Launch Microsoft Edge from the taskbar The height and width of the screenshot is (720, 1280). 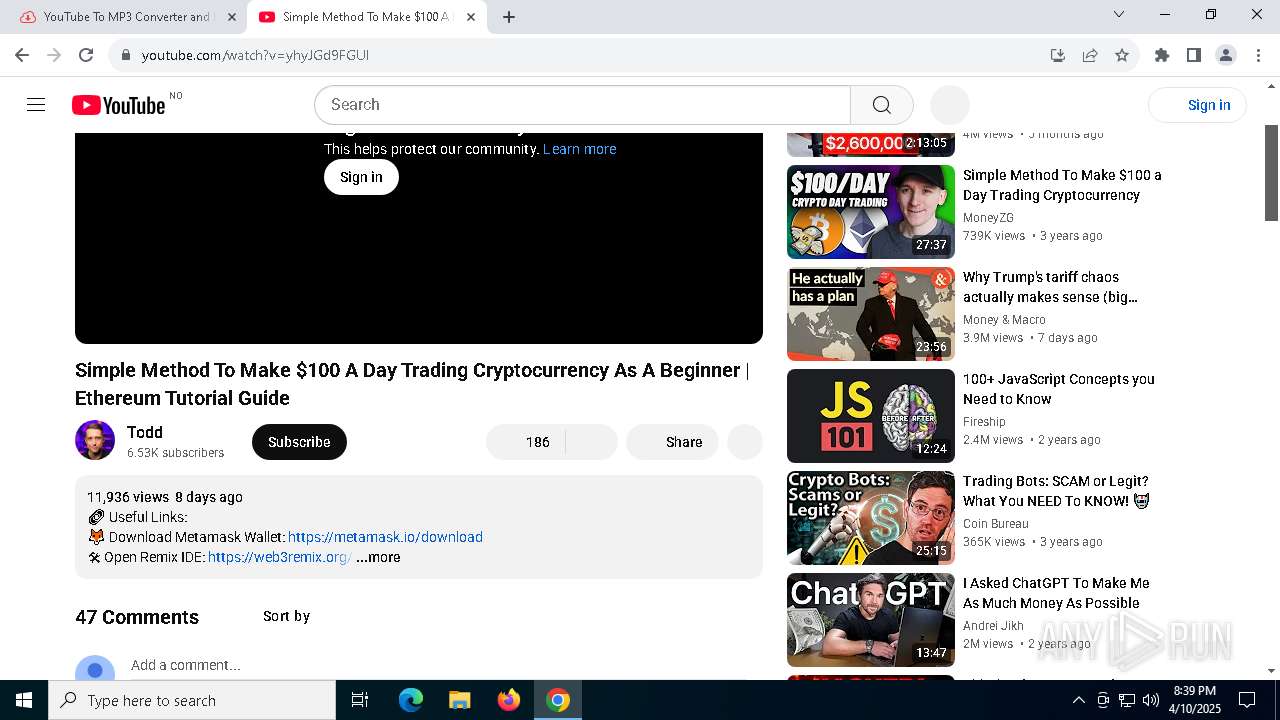[x=411, y=700]
